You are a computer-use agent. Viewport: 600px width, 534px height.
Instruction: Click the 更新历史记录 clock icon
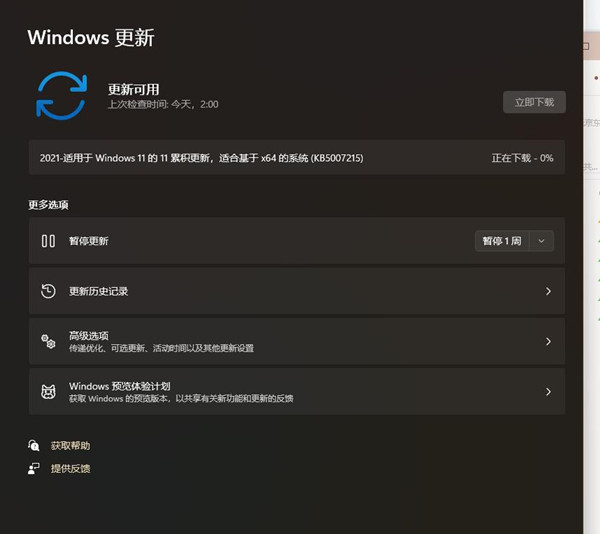pyautogui.click(x=48, y=291)
